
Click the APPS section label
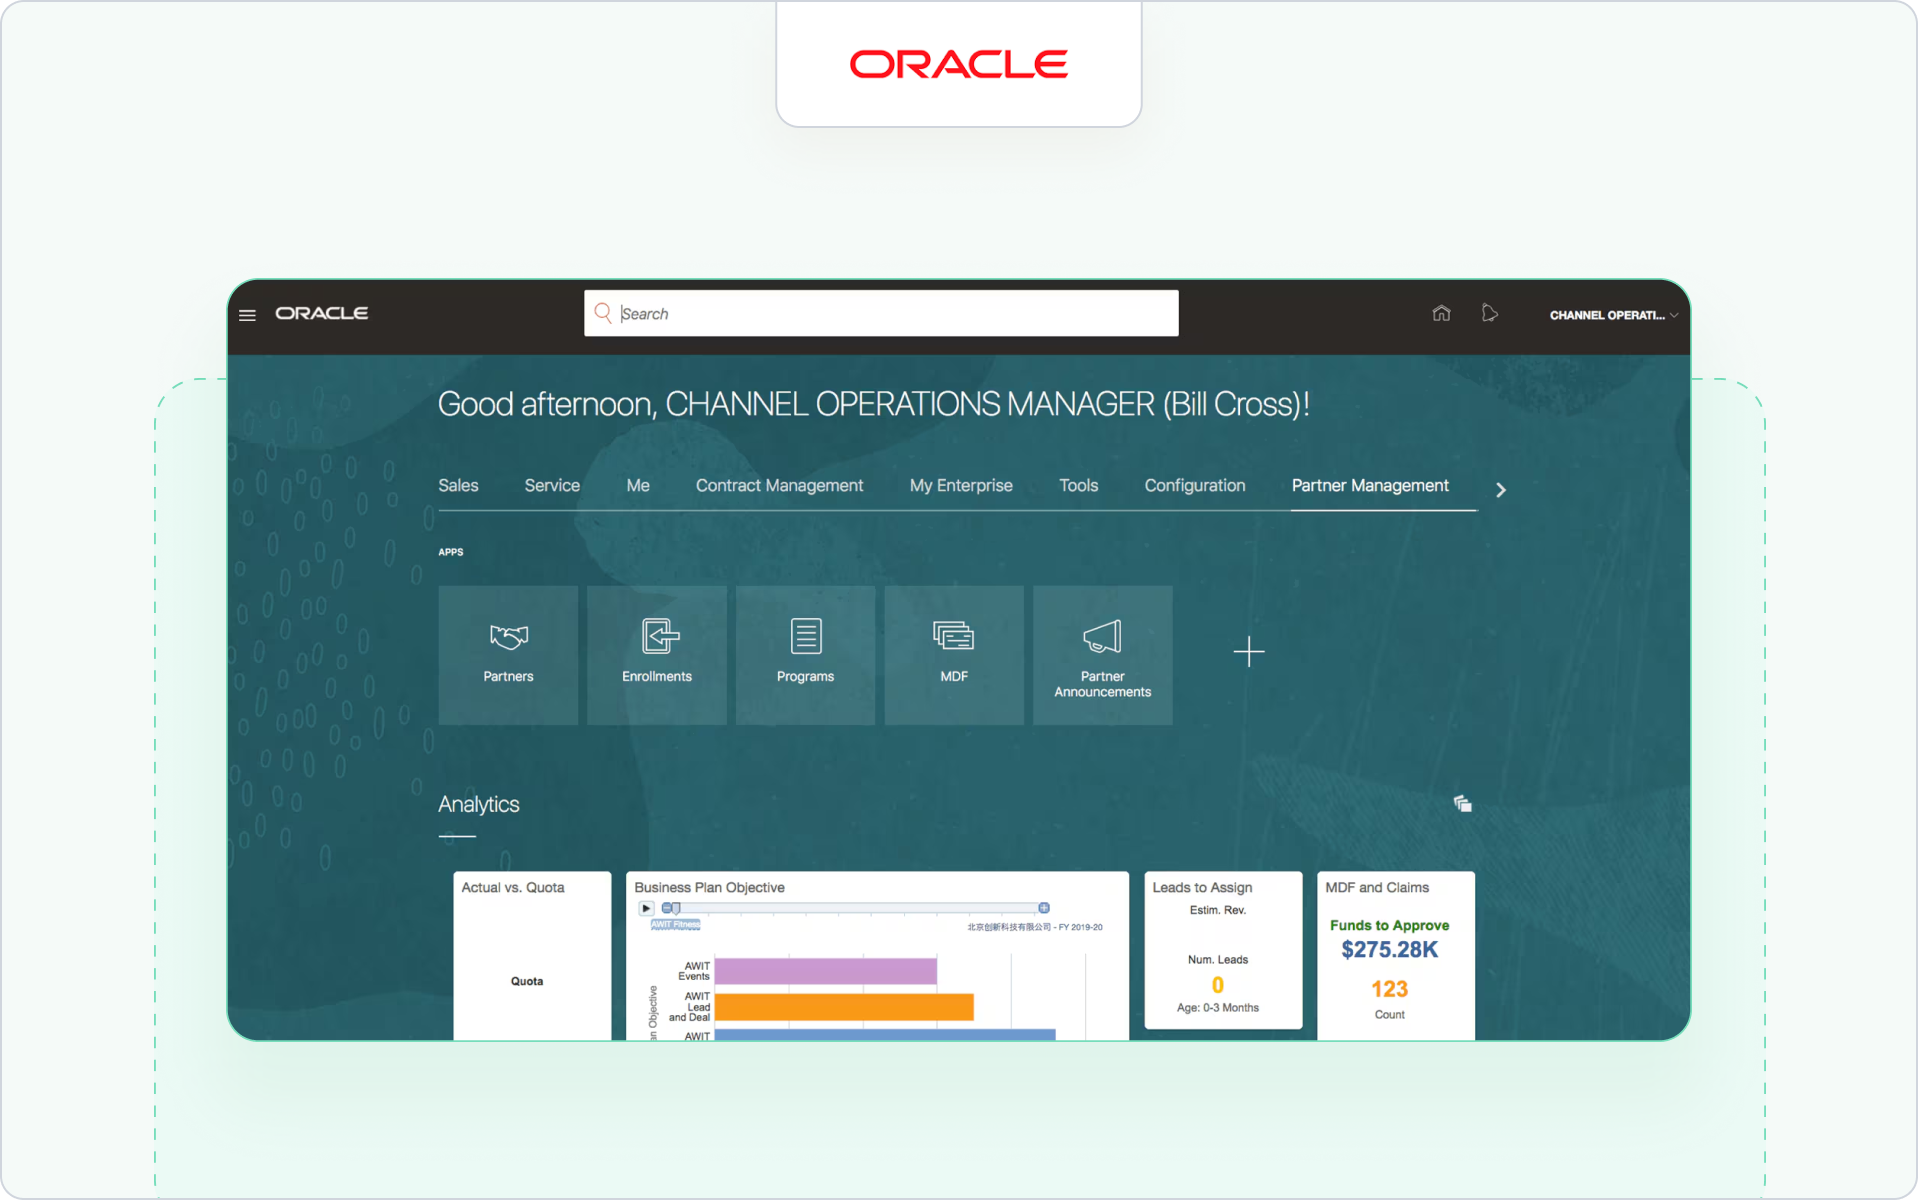pyautogui.click(x=451, y=552)
